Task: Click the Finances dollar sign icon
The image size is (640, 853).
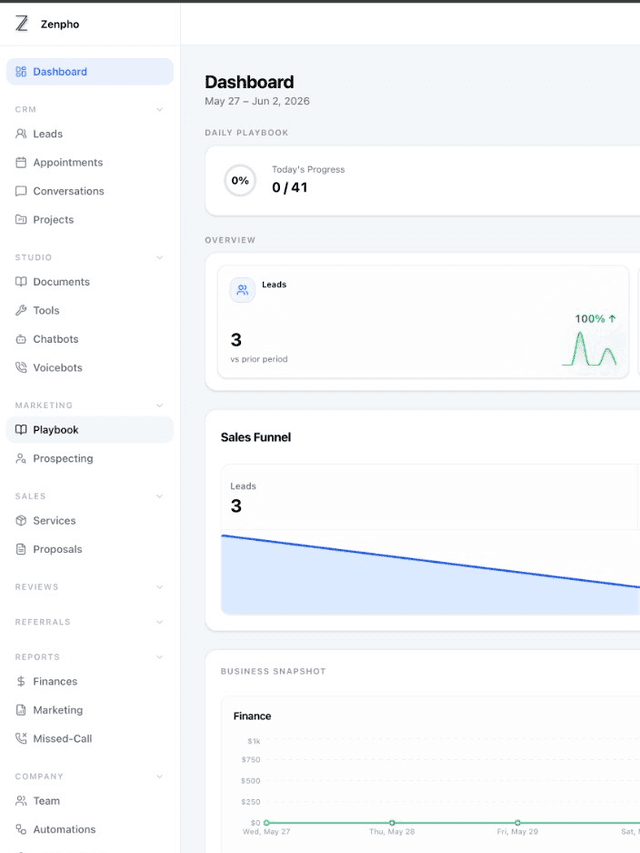Action: (21, 682)
